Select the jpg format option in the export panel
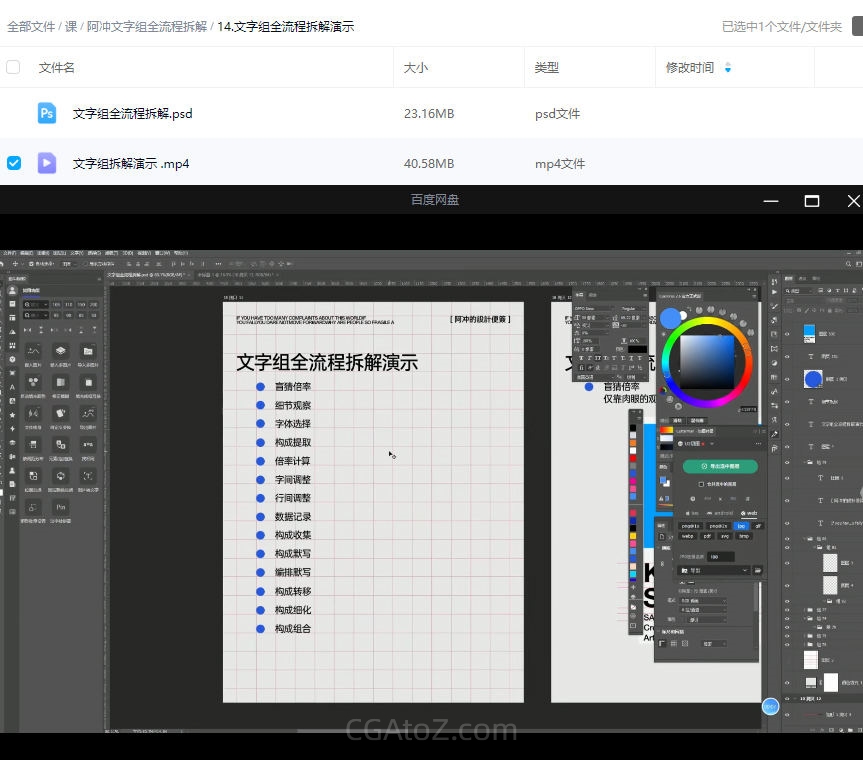 [x=740, y=525]
